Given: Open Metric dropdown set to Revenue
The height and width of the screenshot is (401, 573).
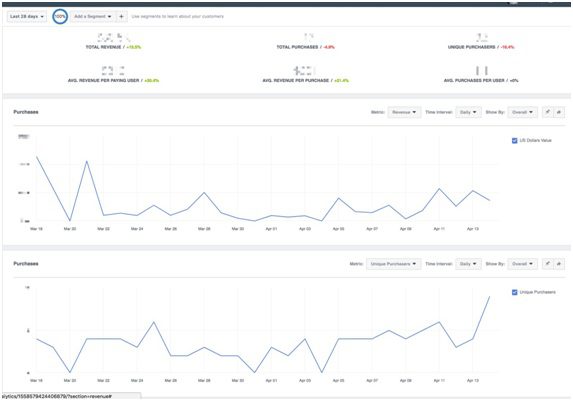Looking at the screenshot, I should coord(404,112).
